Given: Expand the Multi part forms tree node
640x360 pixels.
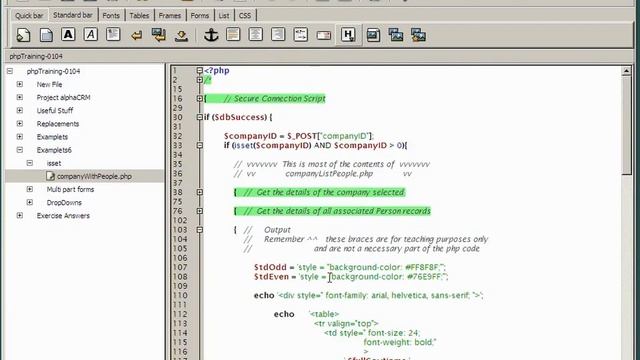Looking at the screenshot, I should (30, 189).
